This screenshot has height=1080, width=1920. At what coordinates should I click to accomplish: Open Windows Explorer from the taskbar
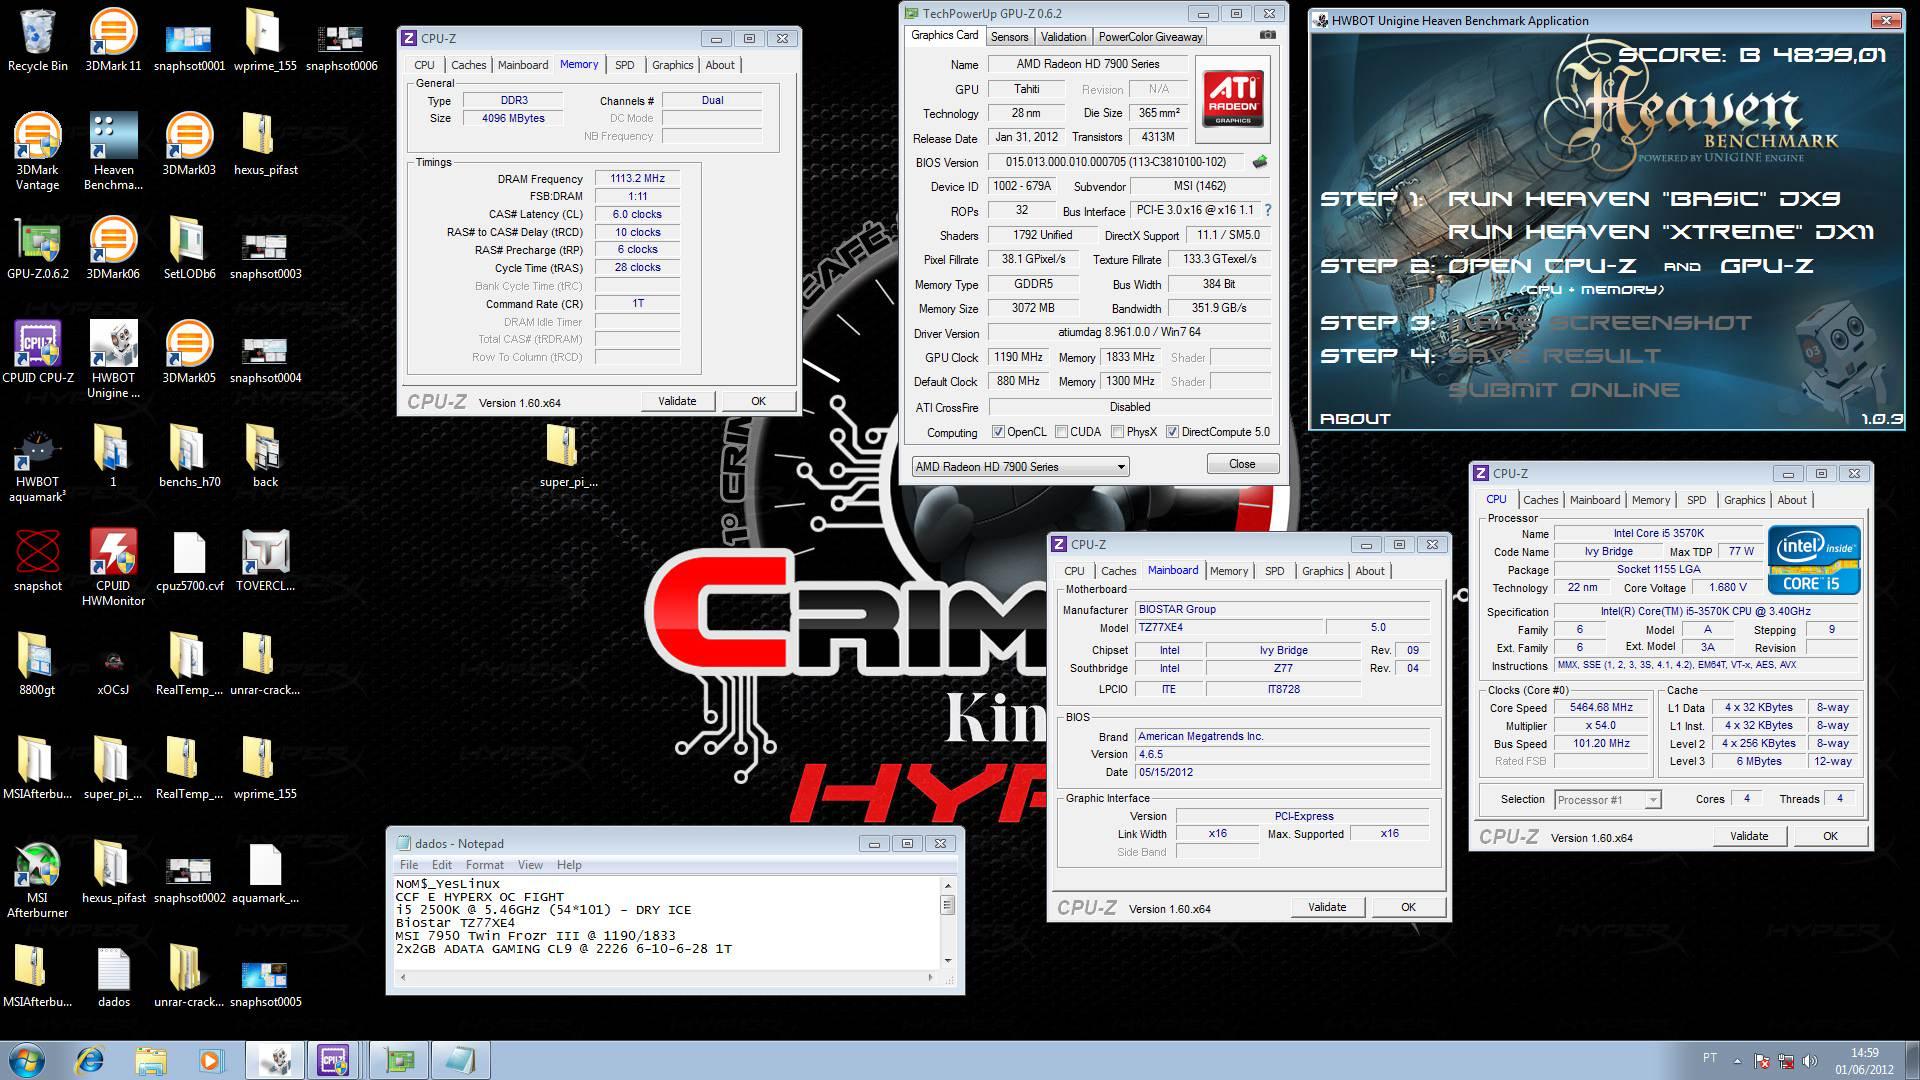[151, 1060]
